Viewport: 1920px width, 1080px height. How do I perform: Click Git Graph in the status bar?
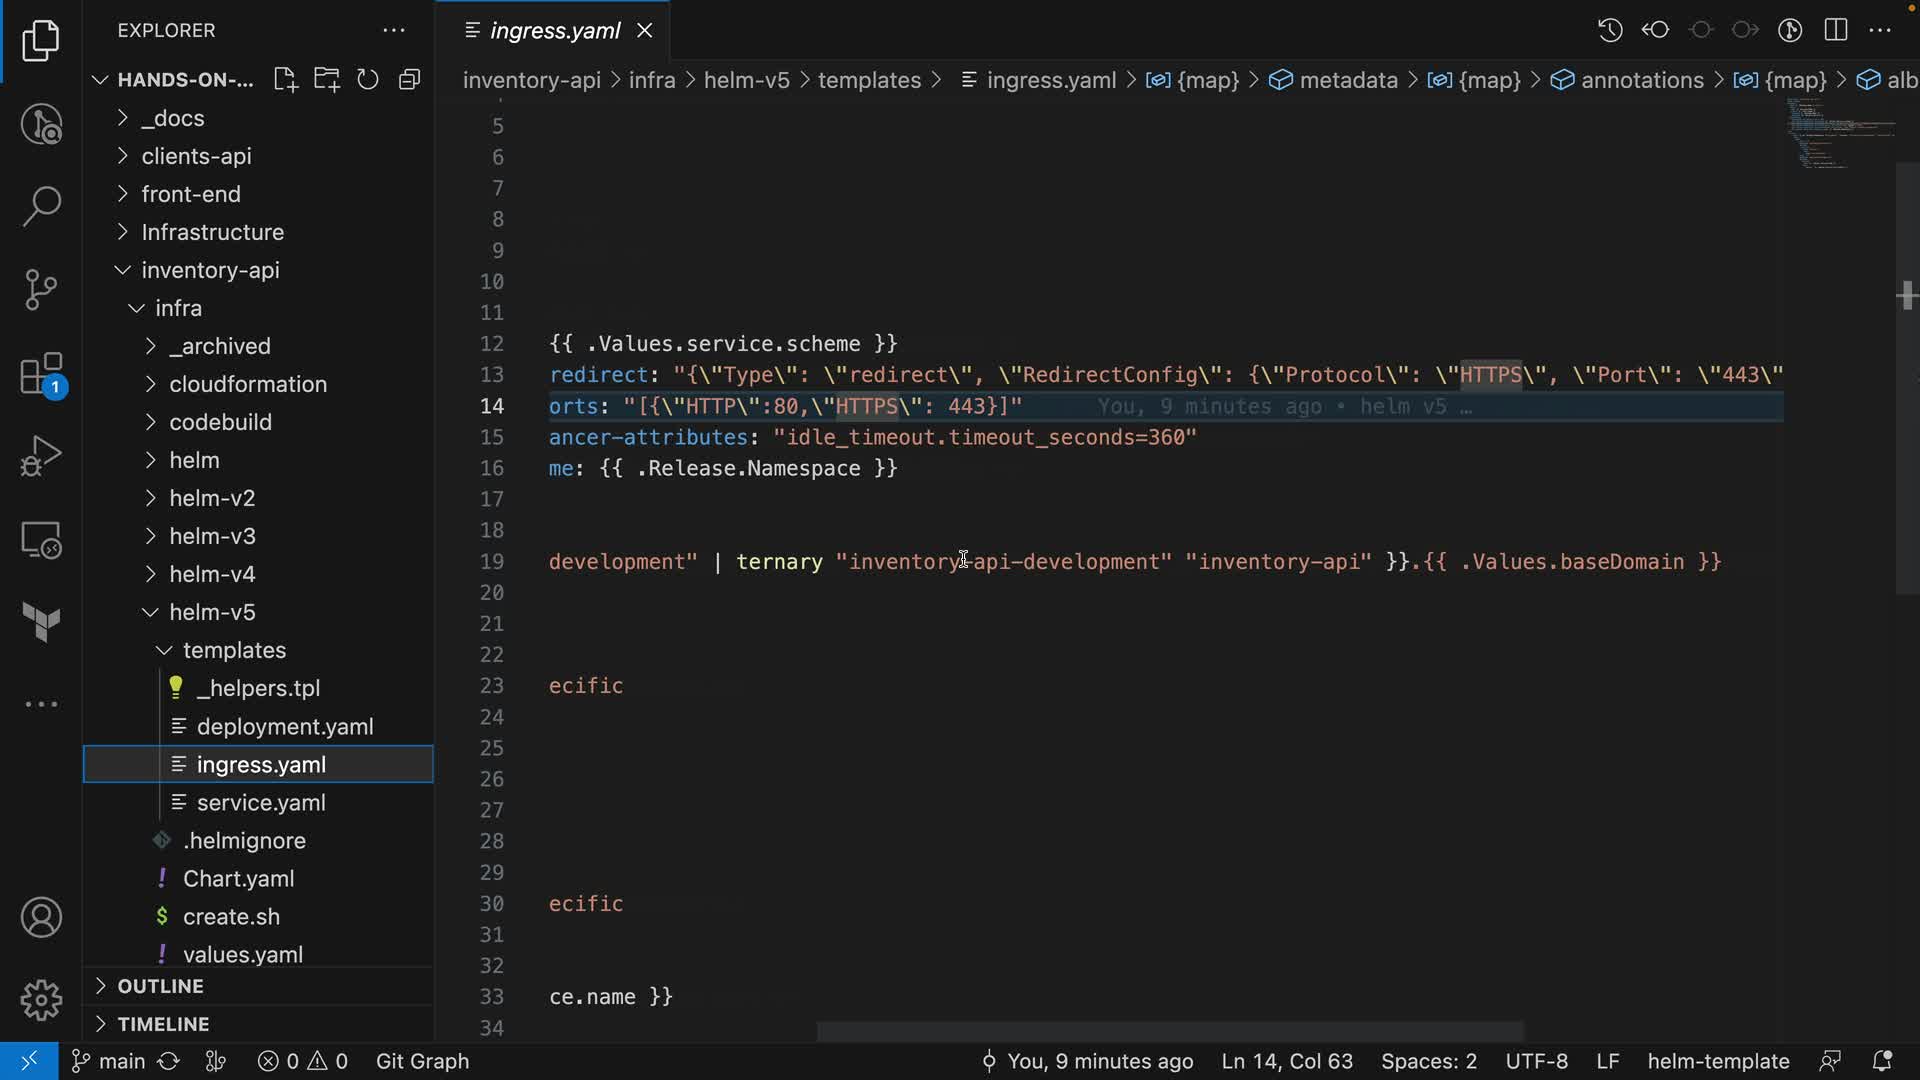(422, 1061)
